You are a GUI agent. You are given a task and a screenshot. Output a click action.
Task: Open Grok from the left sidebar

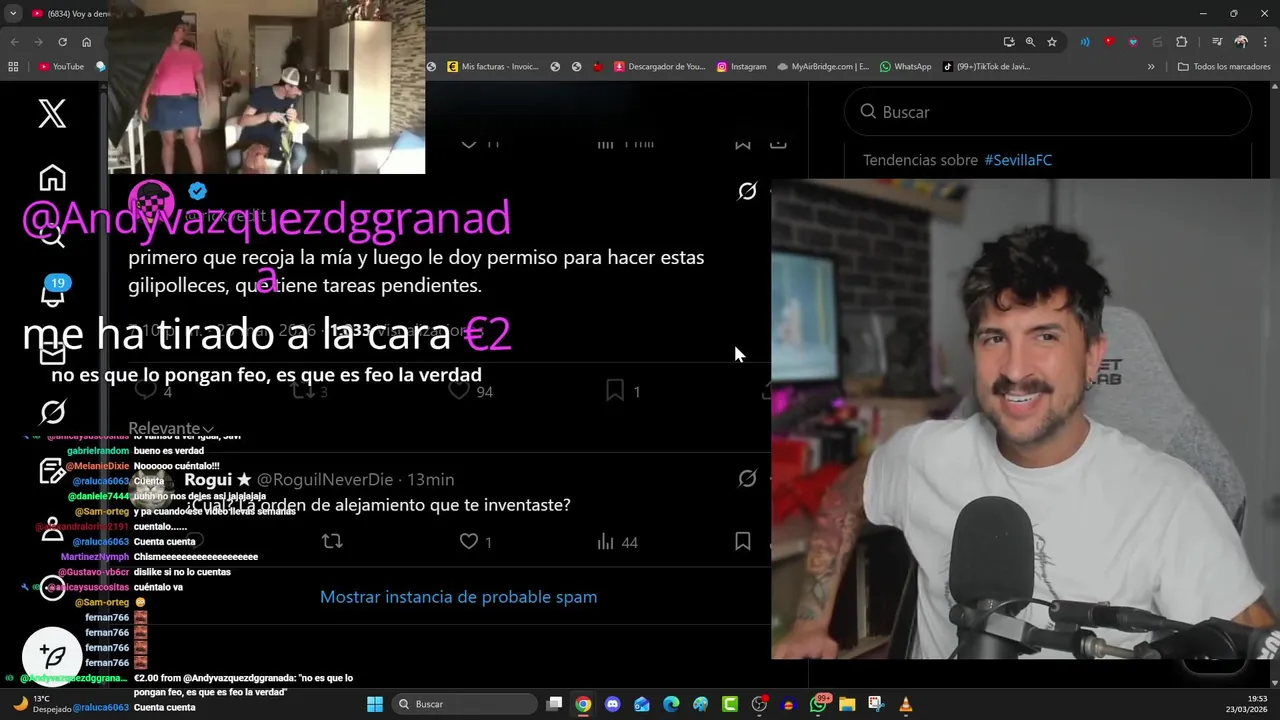(52, 412)
